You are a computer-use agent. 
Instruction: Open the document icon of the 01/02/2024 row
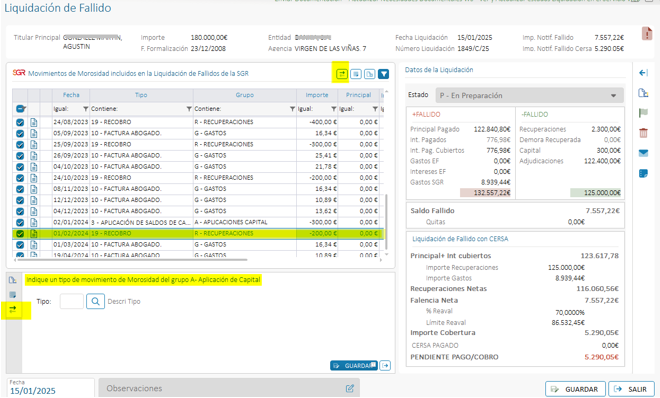(34, 233)
